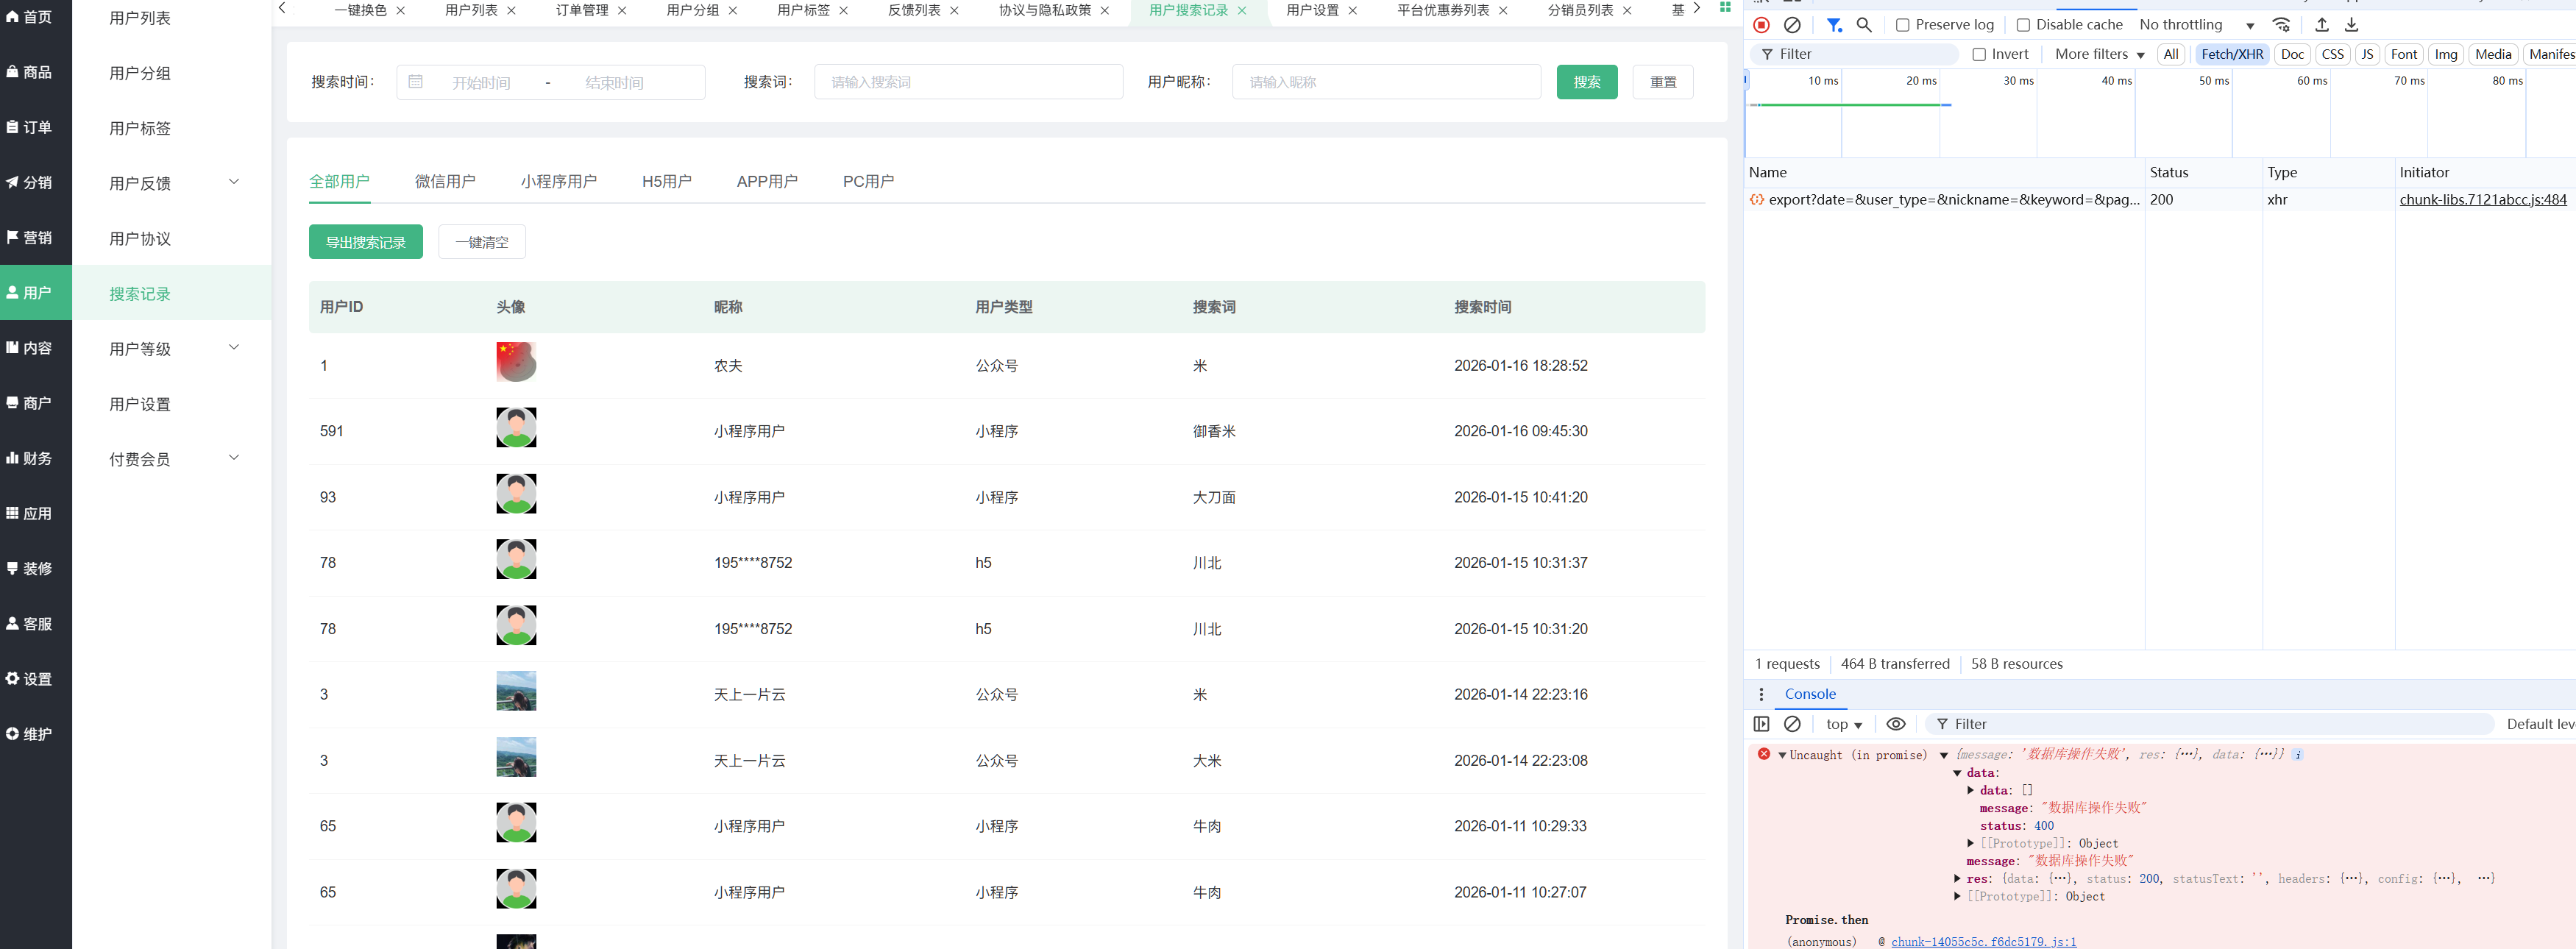Viewport: 2576px width, 949px height.
Task: Open the No throttling dropdown
Action: [2194, 25]
